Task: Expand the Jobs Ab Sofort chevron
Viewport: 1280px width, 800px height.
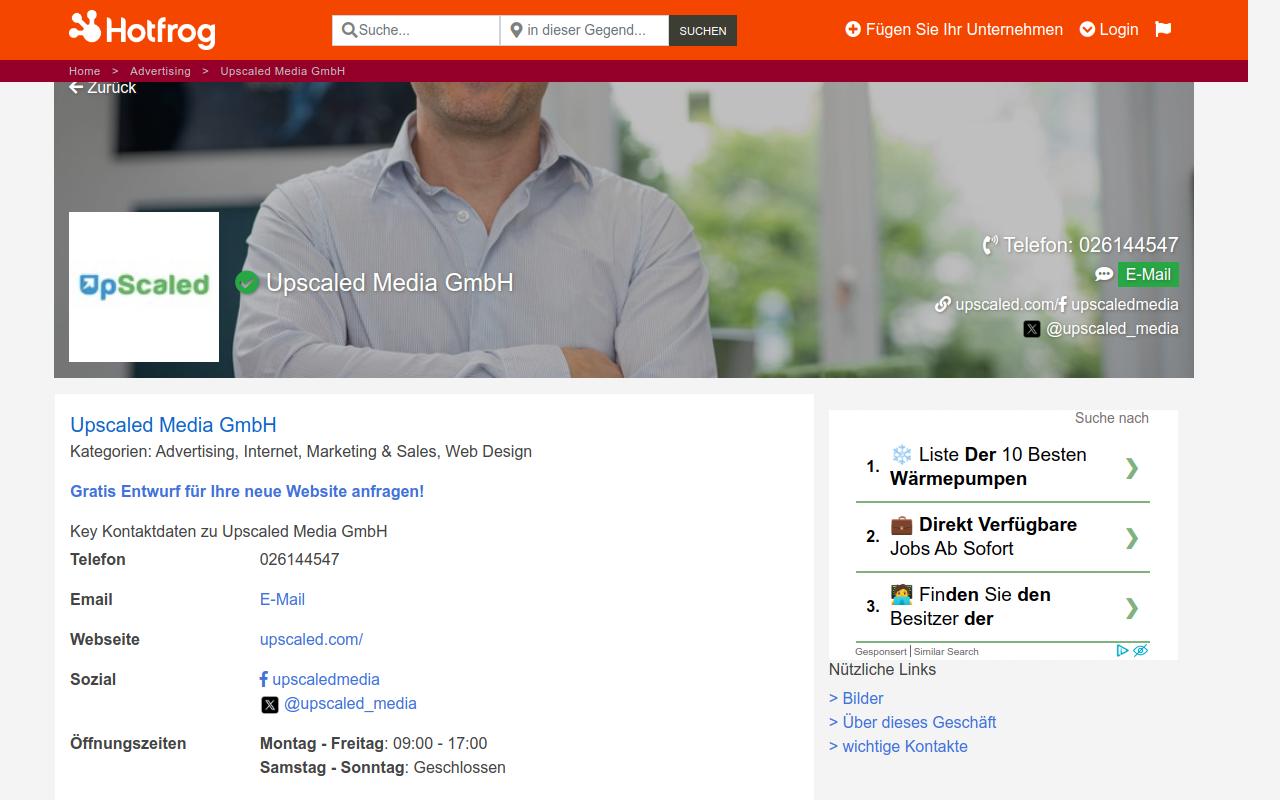Action: click(1132, 538)
